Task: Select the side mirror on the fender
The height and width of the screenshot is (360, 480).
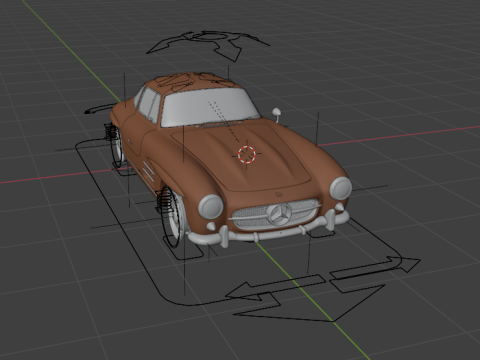Action: tap(277, 115)
